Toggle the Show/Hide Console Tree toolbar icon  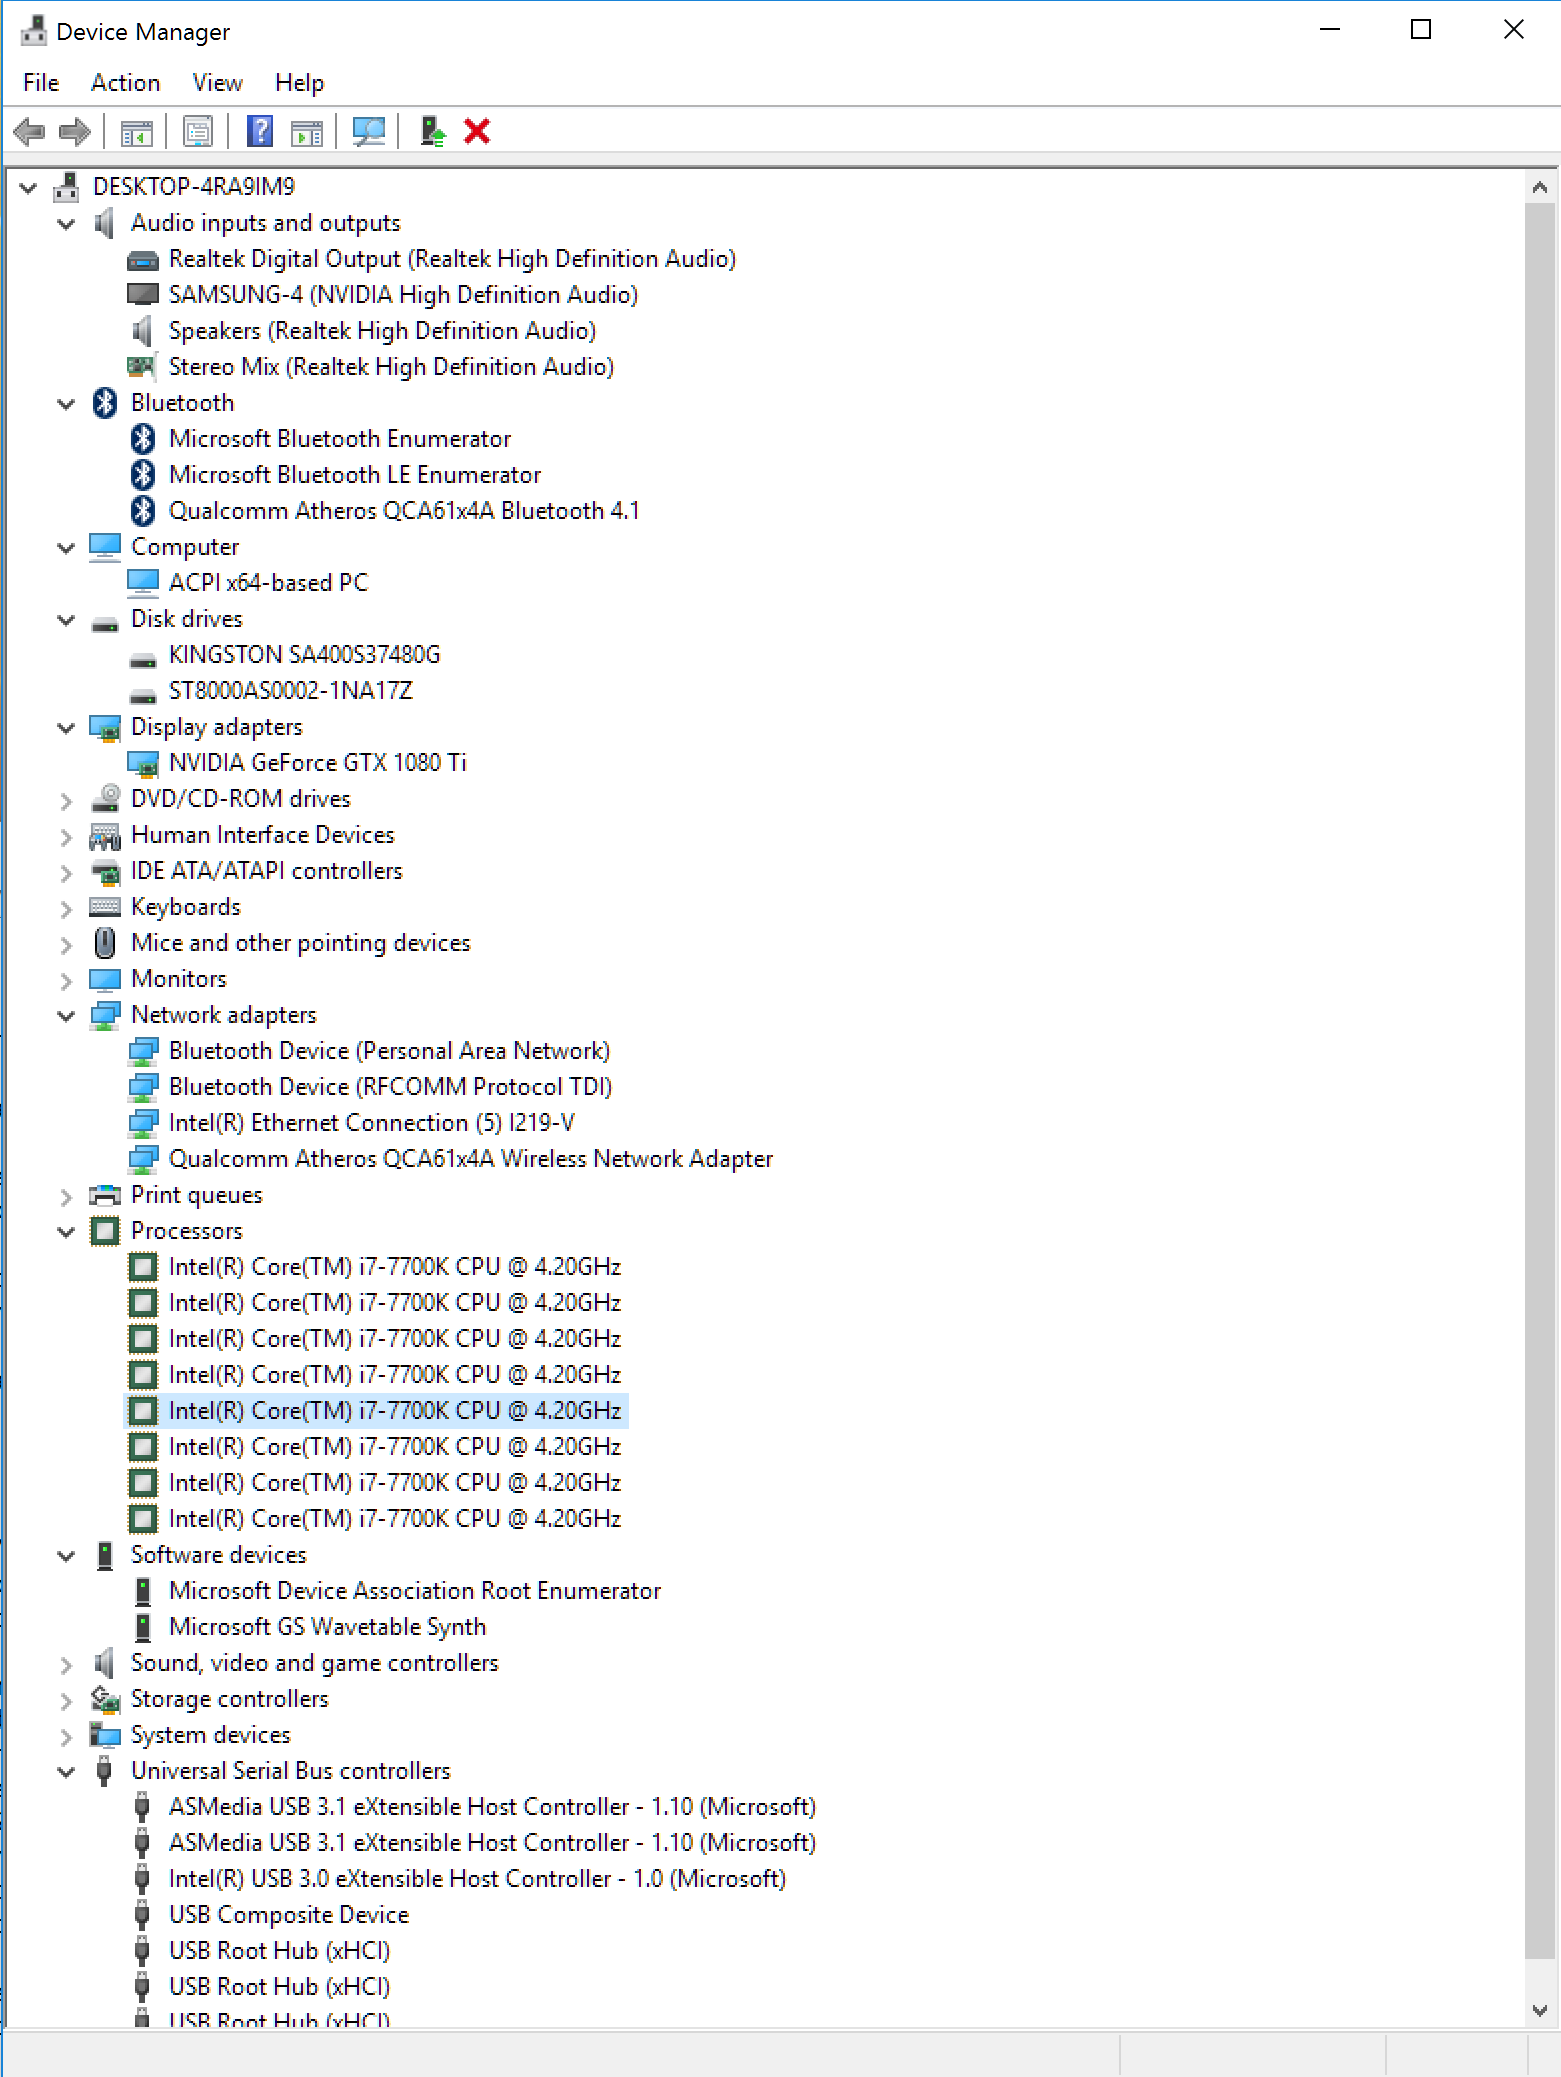136,131
